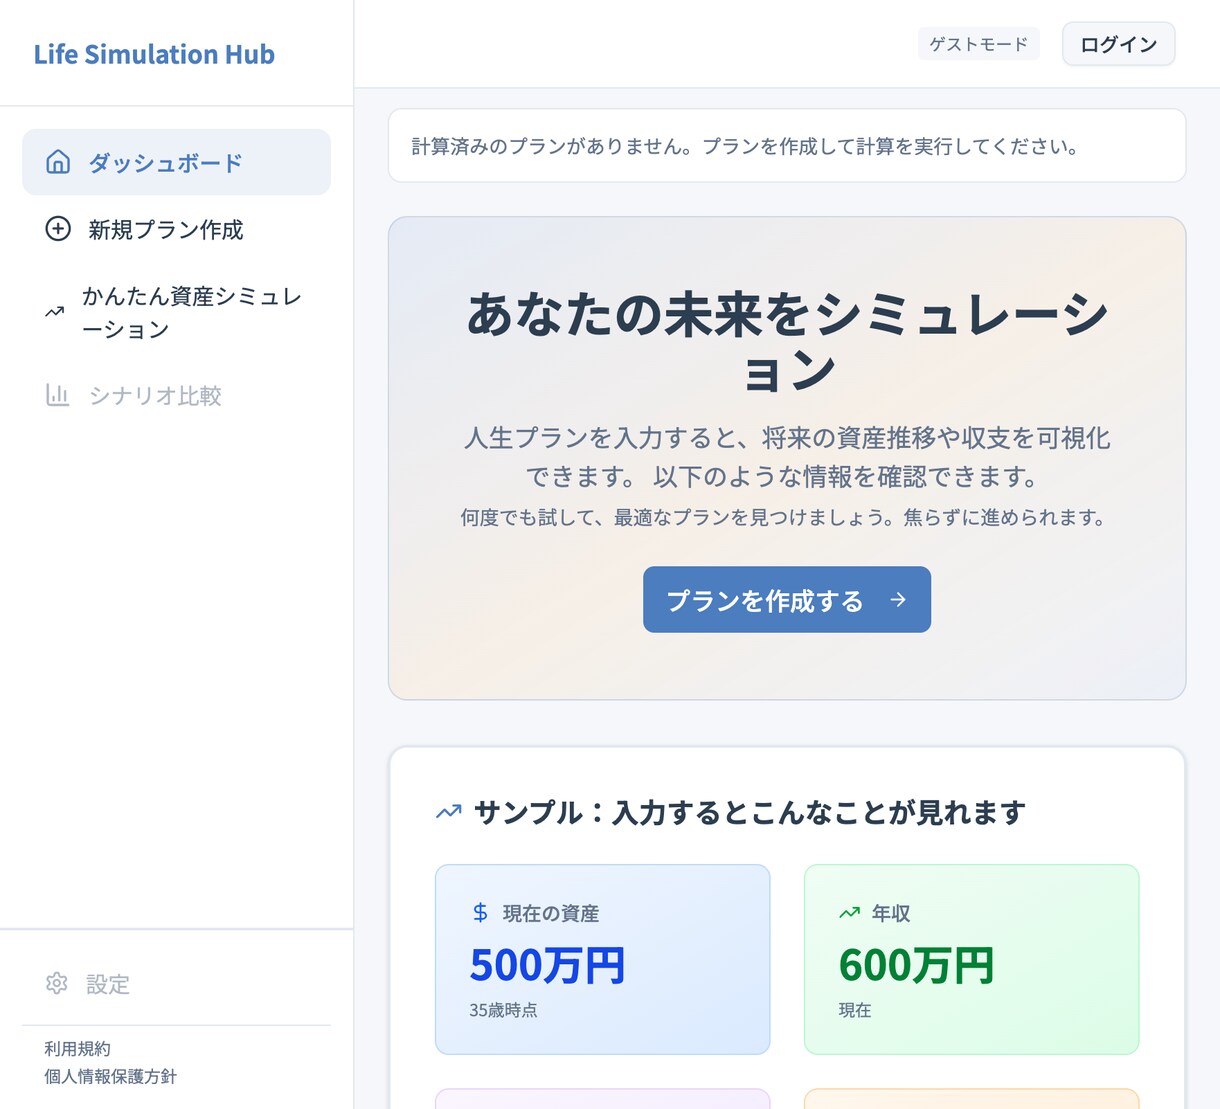
Task: Click the ログイン button
Action: (1118, 44)
